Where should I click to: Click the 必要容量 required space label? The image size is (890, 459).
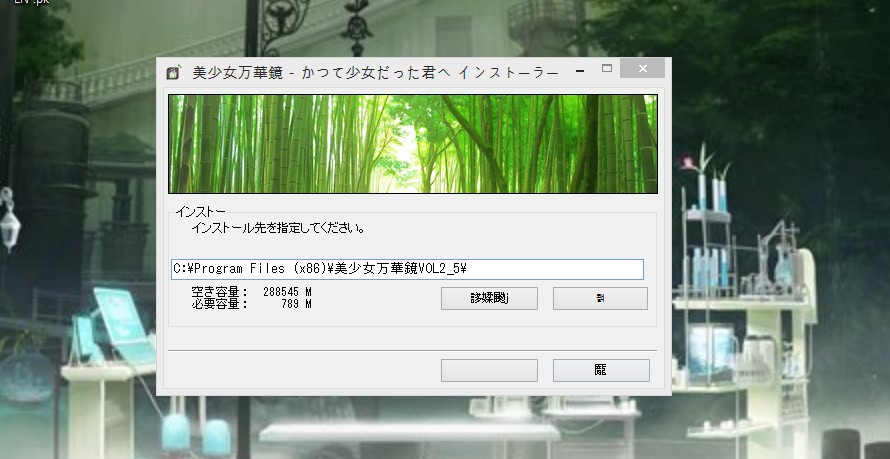[x=219, y=304]
